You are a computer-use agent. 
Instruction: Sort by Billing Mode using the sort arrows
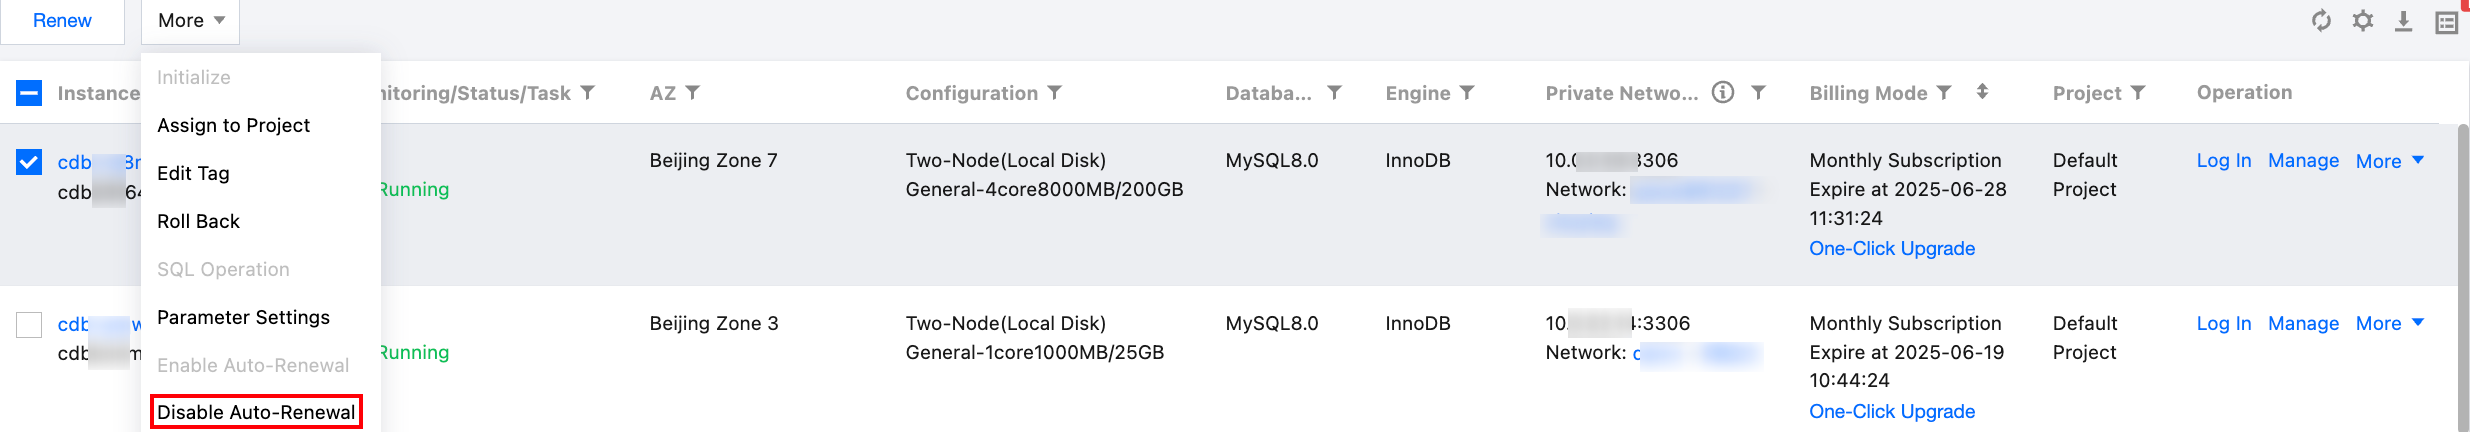click(x=1982, y=92)
